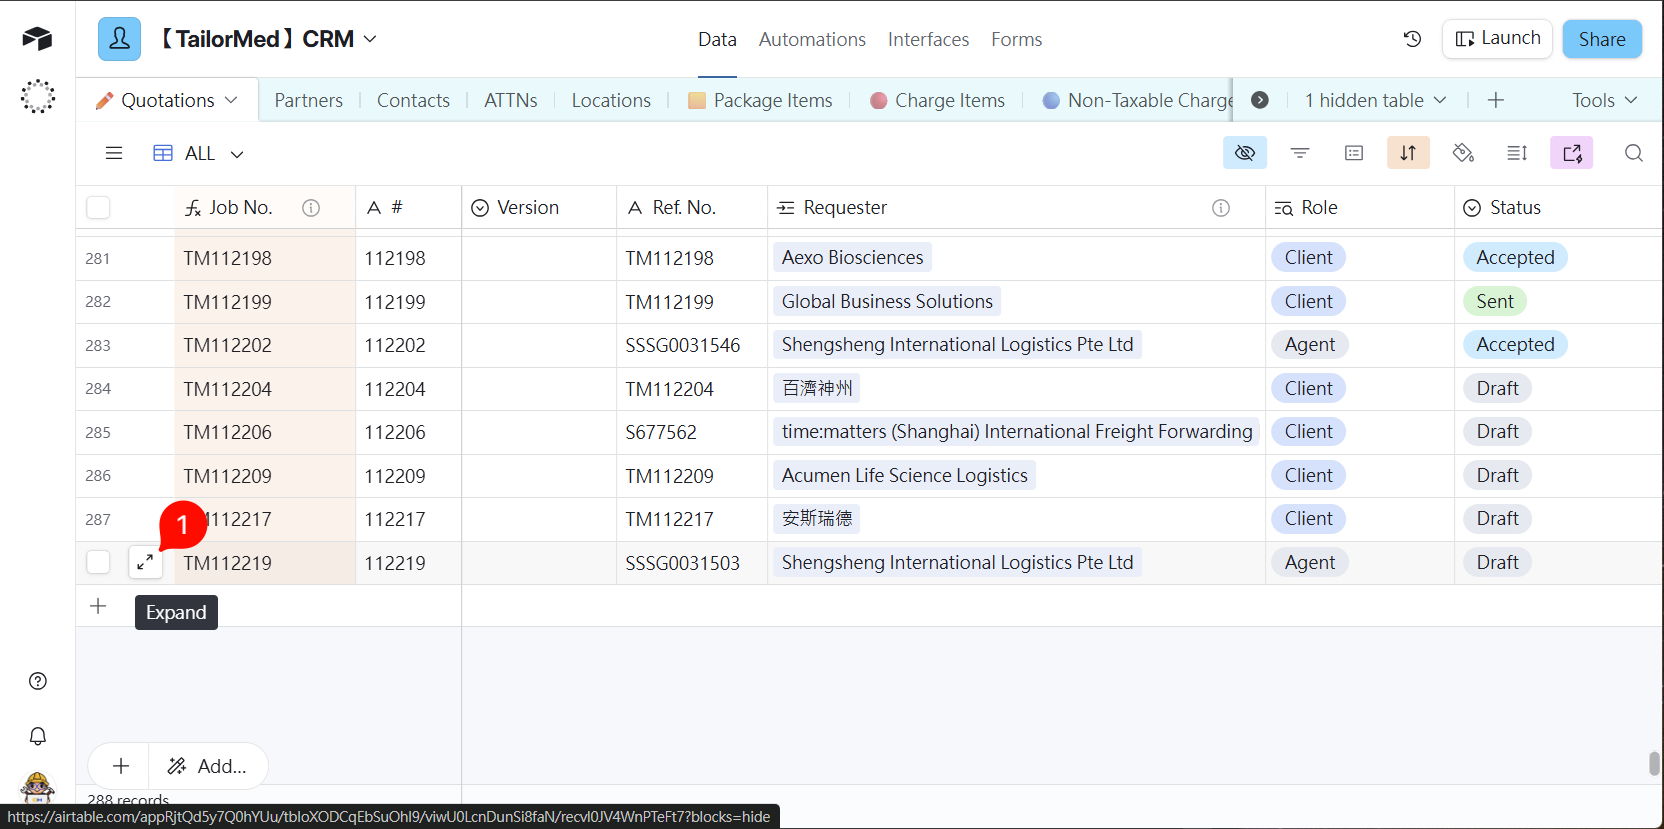Click the Share button

[x=1601, y=39]
